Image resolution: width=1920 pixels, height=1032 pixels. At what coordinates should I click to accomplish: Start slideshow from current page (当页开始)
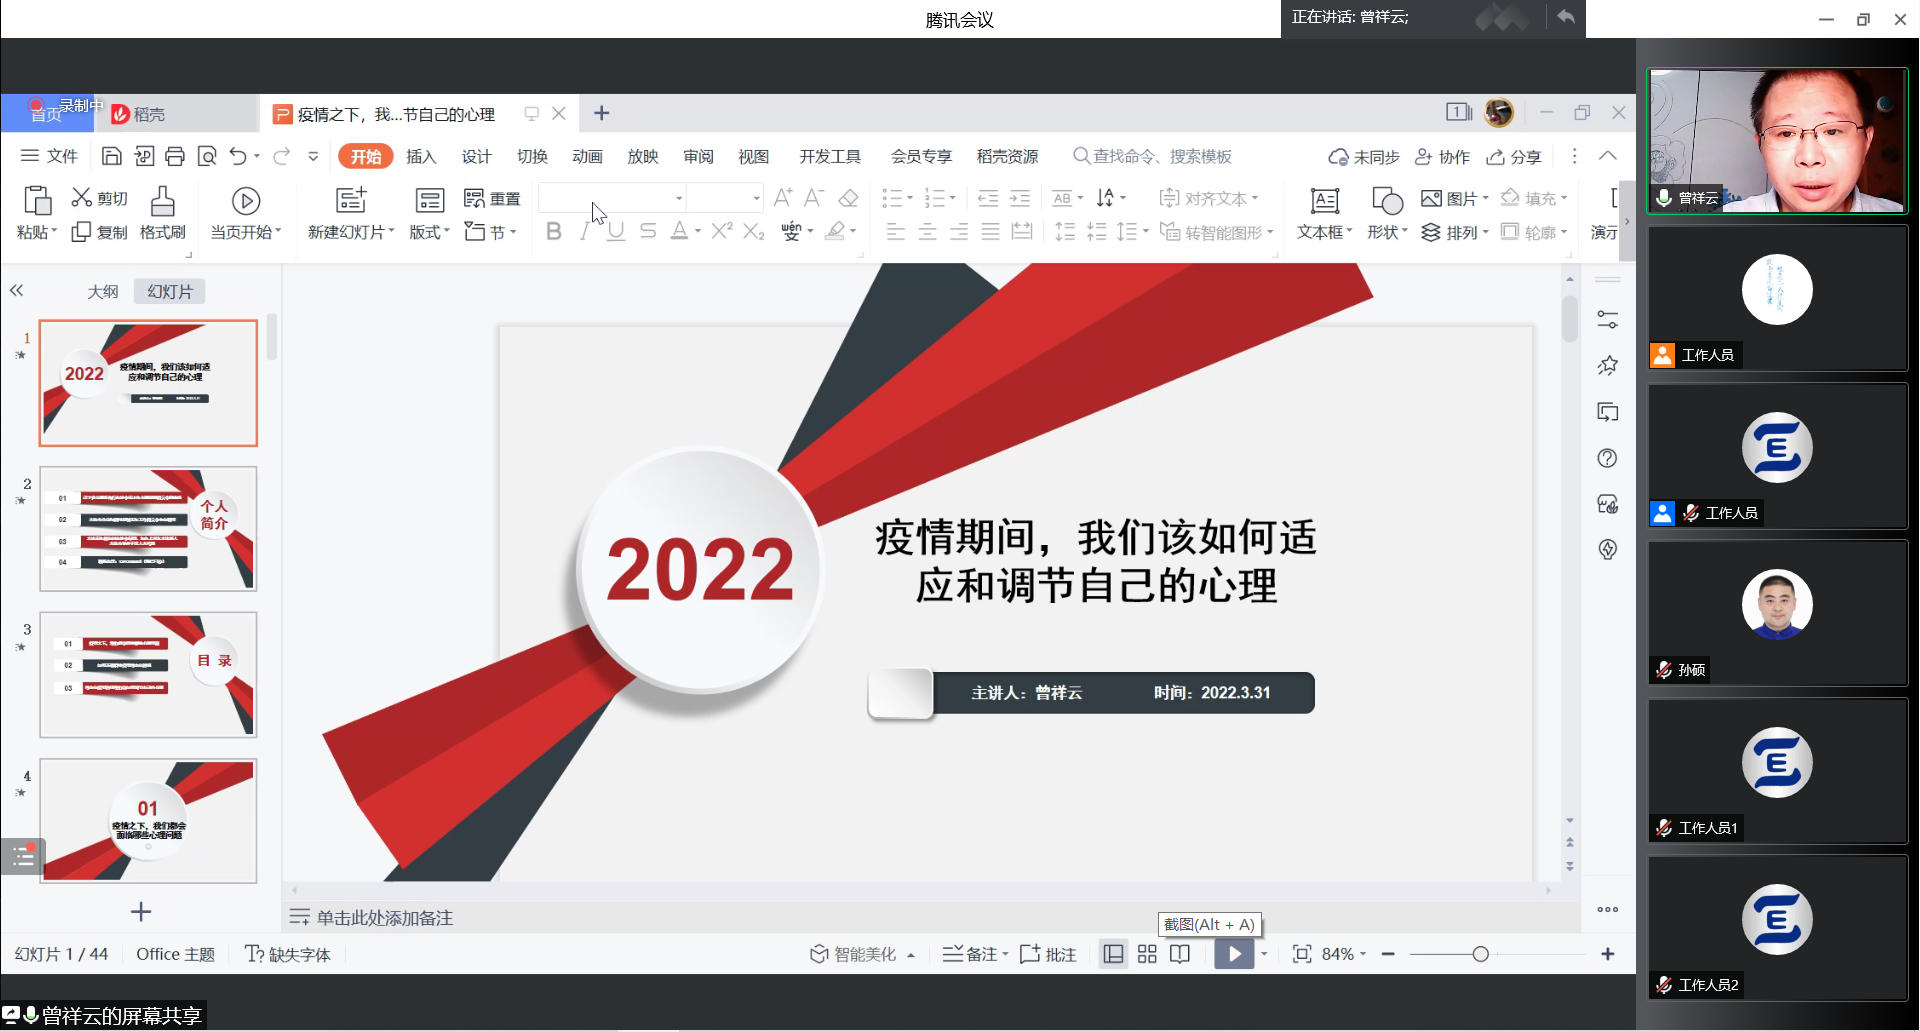coord(246,201)
